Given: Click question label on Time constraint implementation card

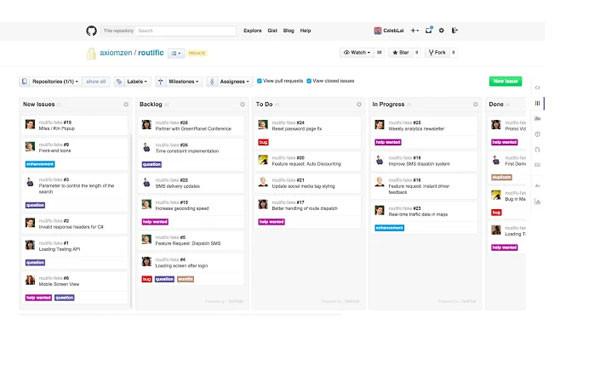Looking at the screenshot, I should click(152, 165).
